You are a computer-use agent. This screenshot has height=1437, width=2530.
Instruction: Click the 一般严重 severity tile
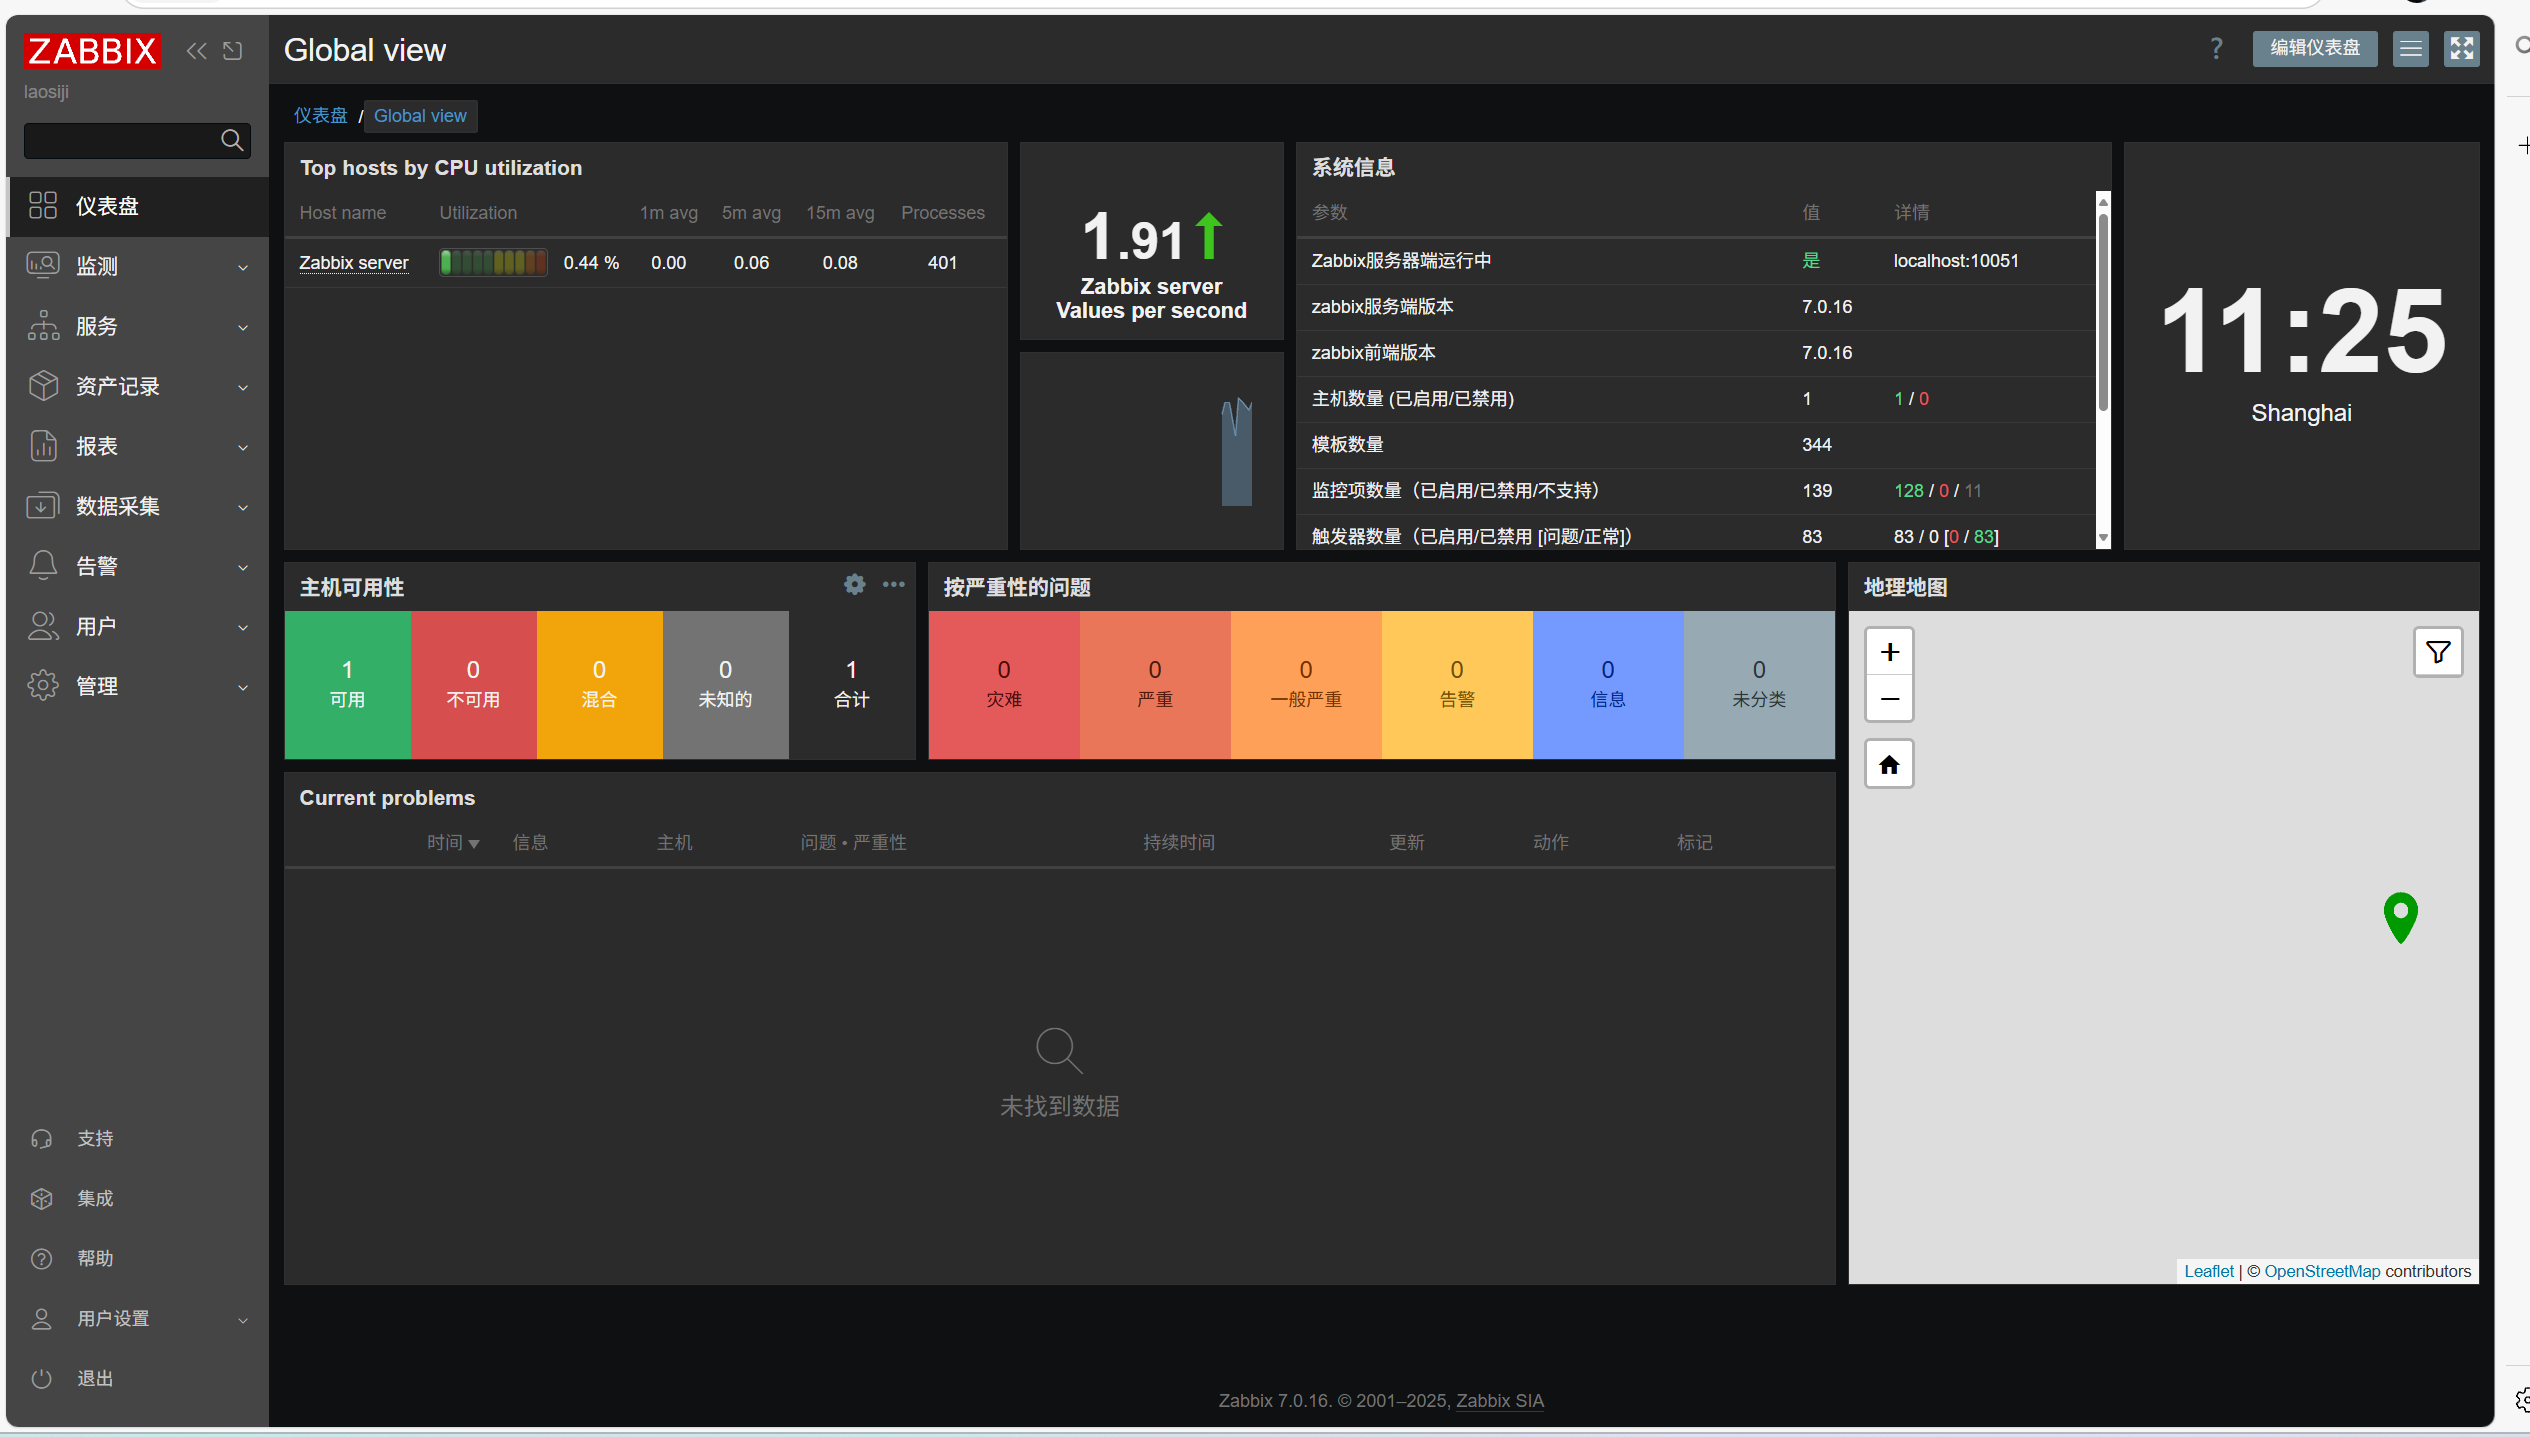1306,685
